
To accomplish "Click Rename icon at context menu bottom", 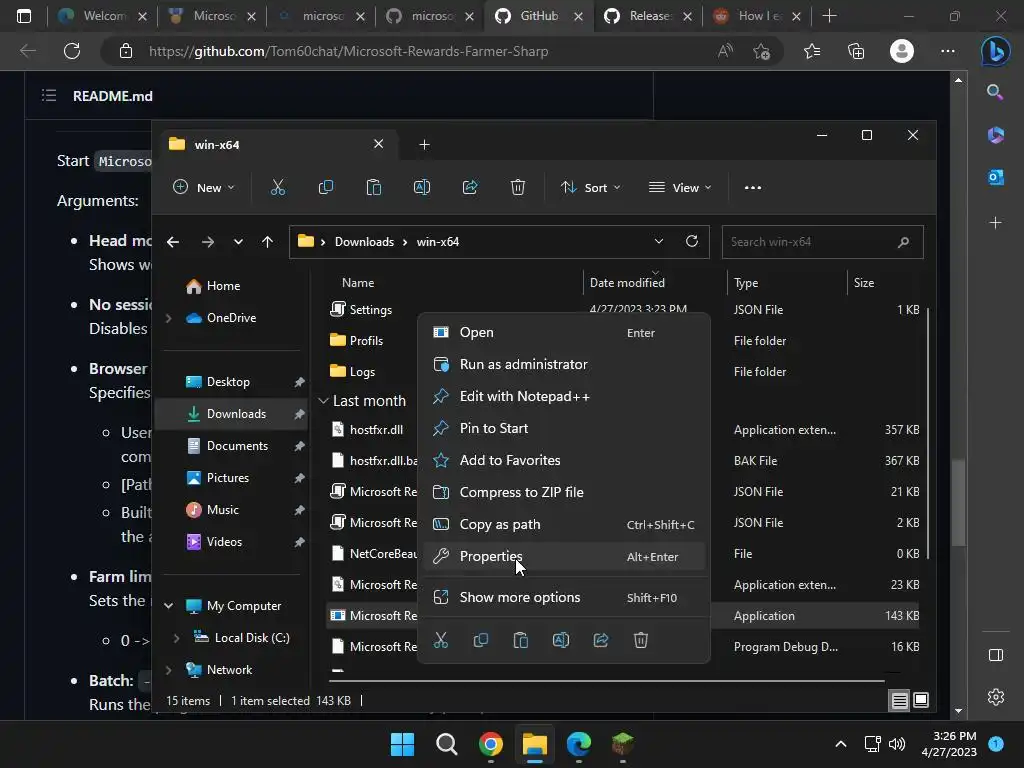I will [x=561, y=640].
